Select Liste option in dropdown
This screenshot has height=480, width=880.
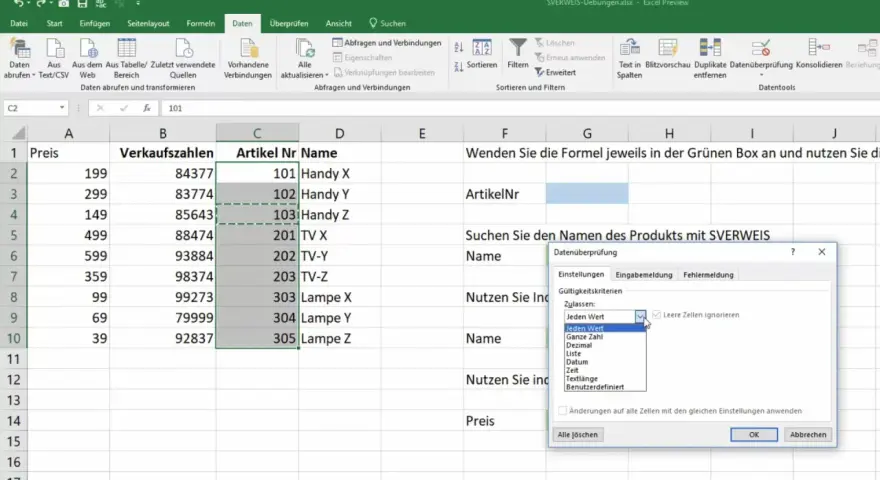pos(605,354)
